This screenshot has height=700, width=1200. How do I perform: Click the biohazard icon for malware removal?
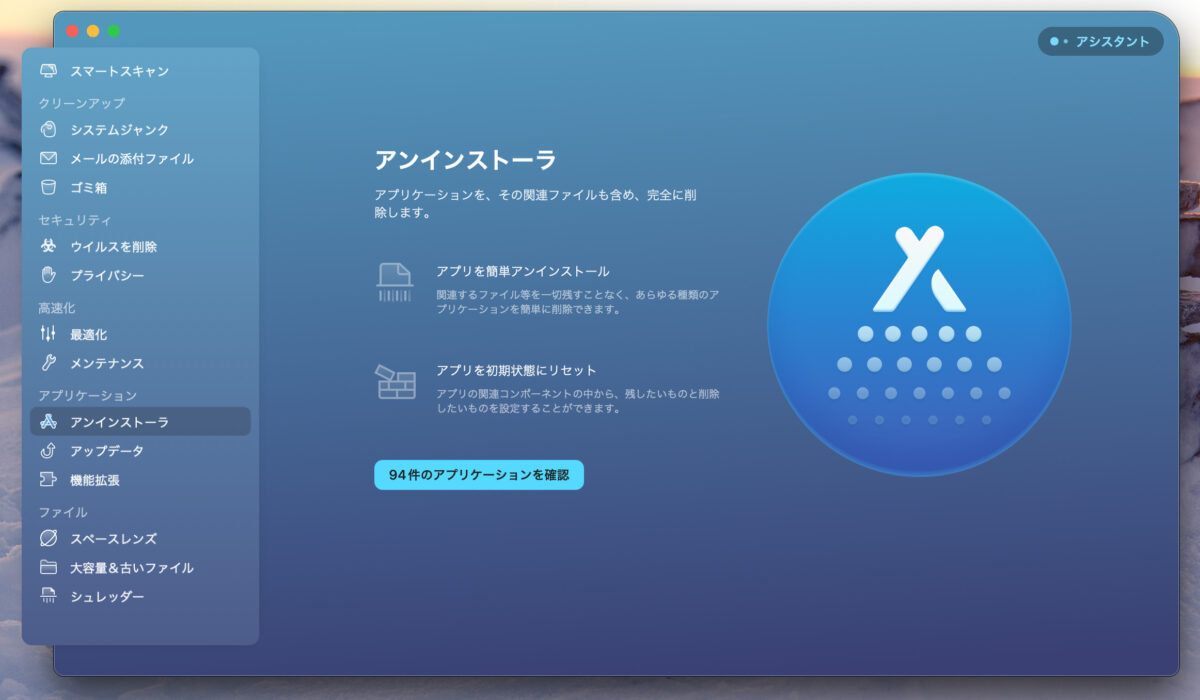point(48,246)
